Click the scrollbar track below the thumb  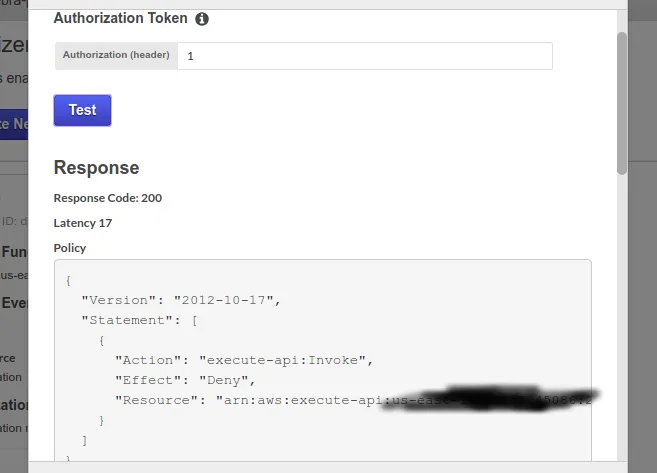[622, 320]
